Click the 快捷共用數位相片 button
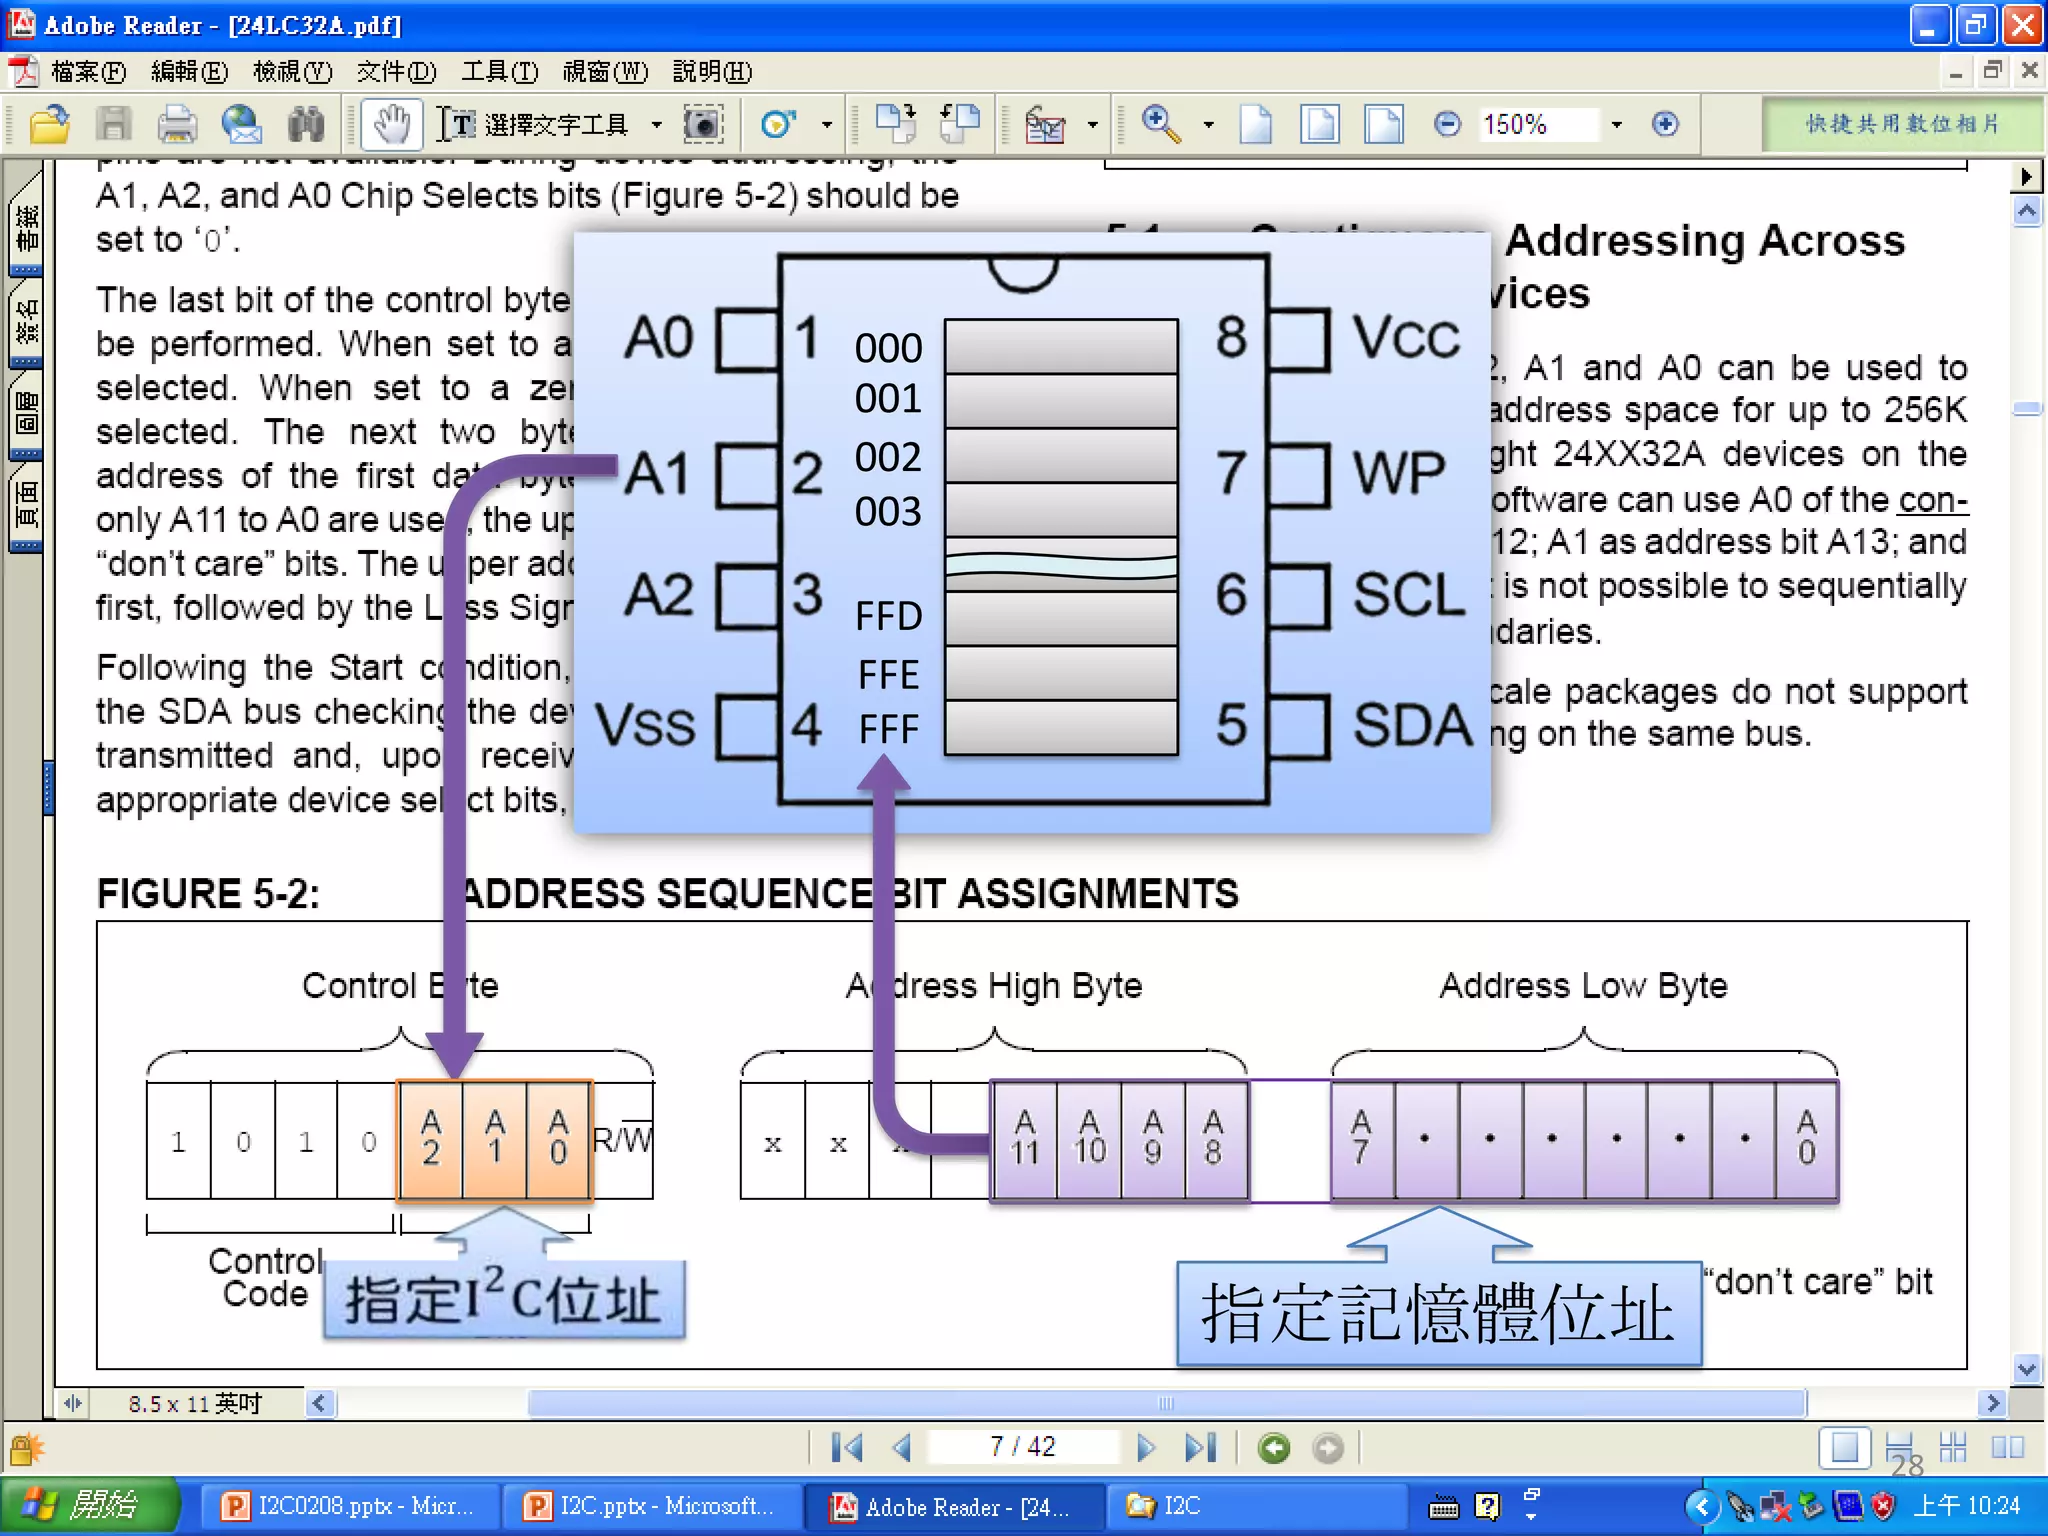This screenshot has width=2048, height=1536. click(1900, 124)
